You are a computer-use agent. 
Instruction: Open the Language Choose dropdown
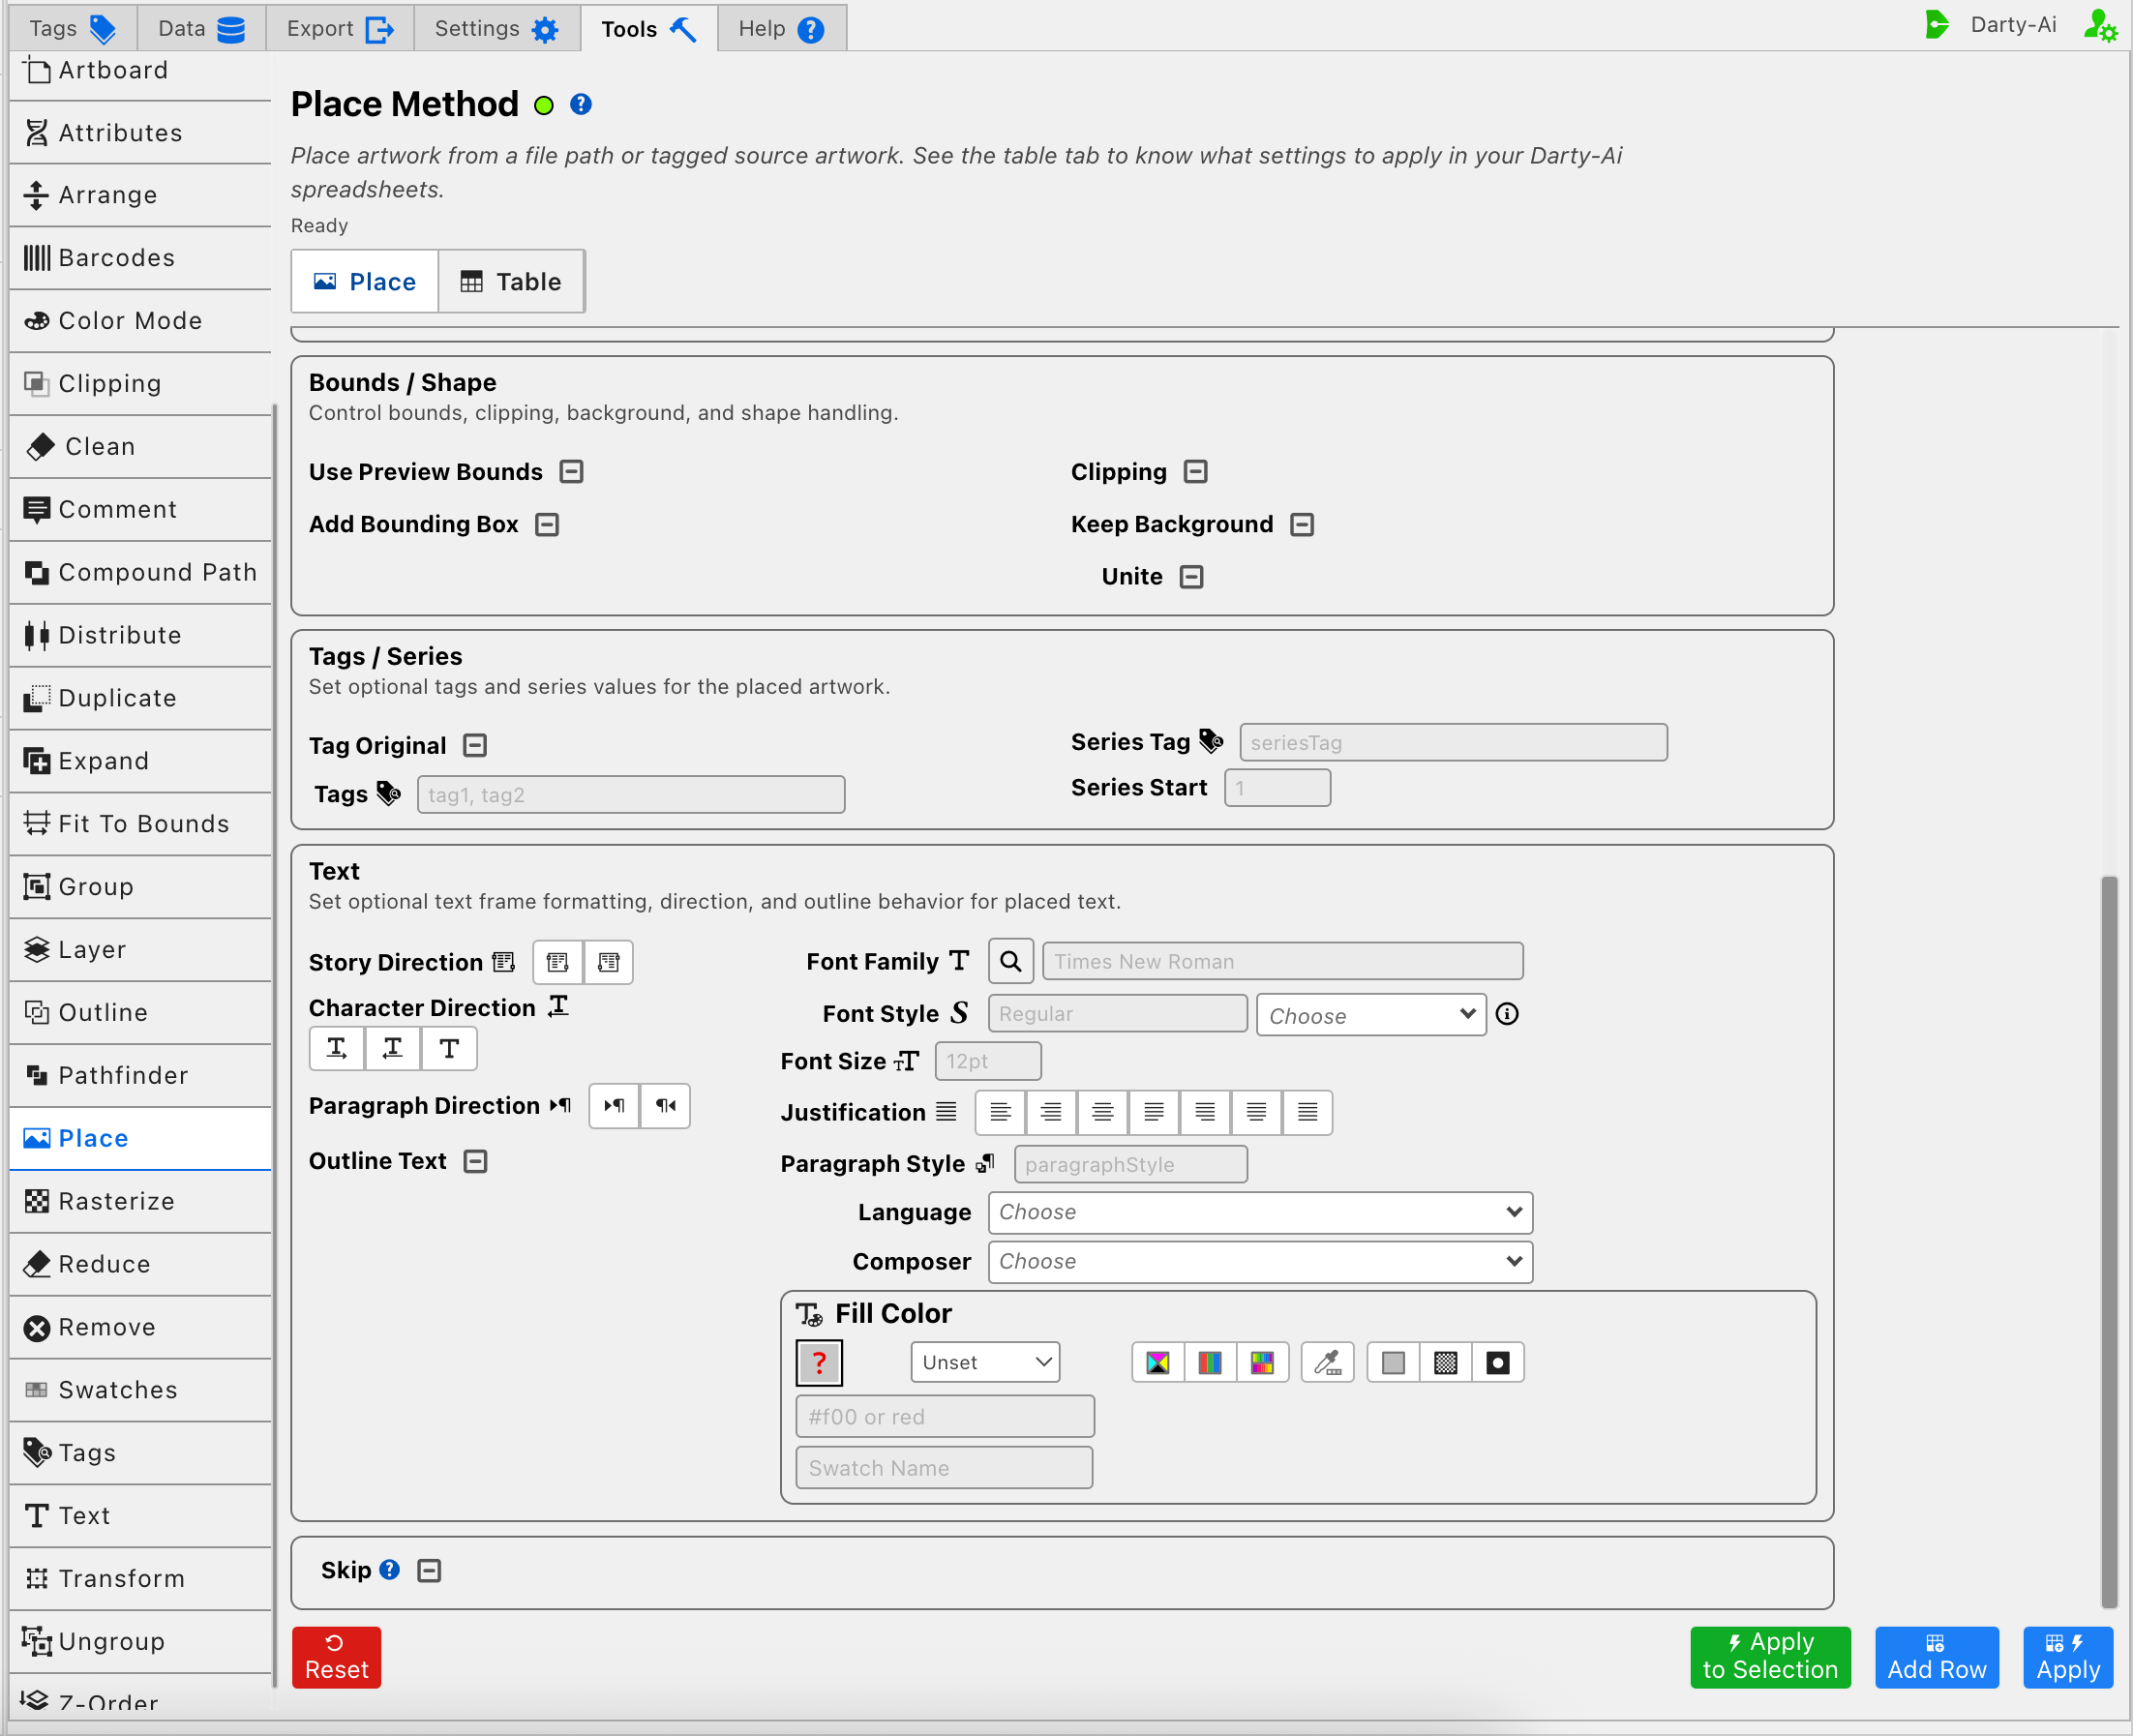(x=1260, y=1212)
